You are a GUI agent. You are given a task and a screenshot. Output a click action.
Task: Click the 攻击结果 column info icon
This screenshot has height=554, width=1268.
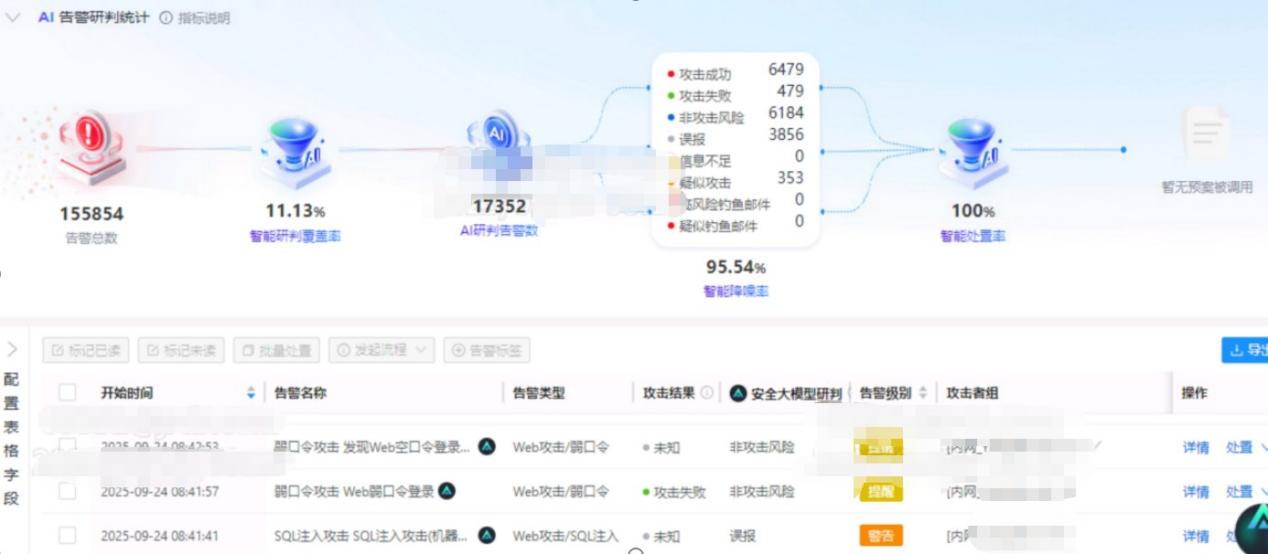tap(707, 393)
